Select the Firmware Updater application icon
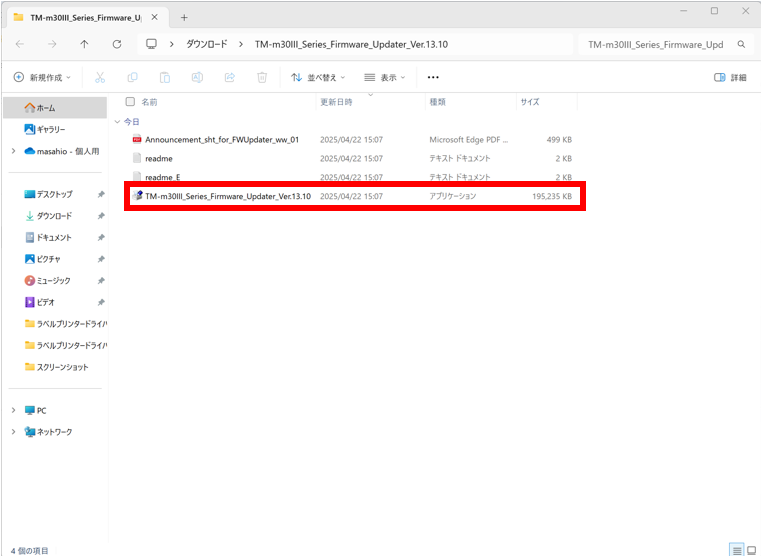 coord(137,196)
